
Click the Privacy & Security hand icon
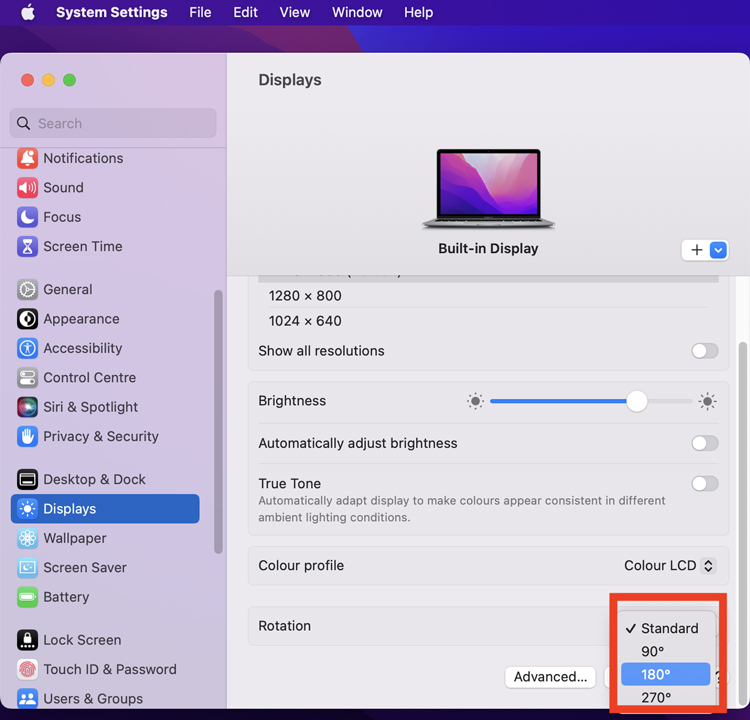pyautogui.click(x=27, y=436)
